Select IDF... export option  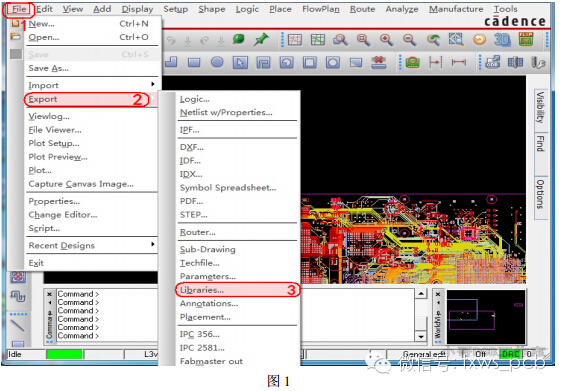[237, 161]
